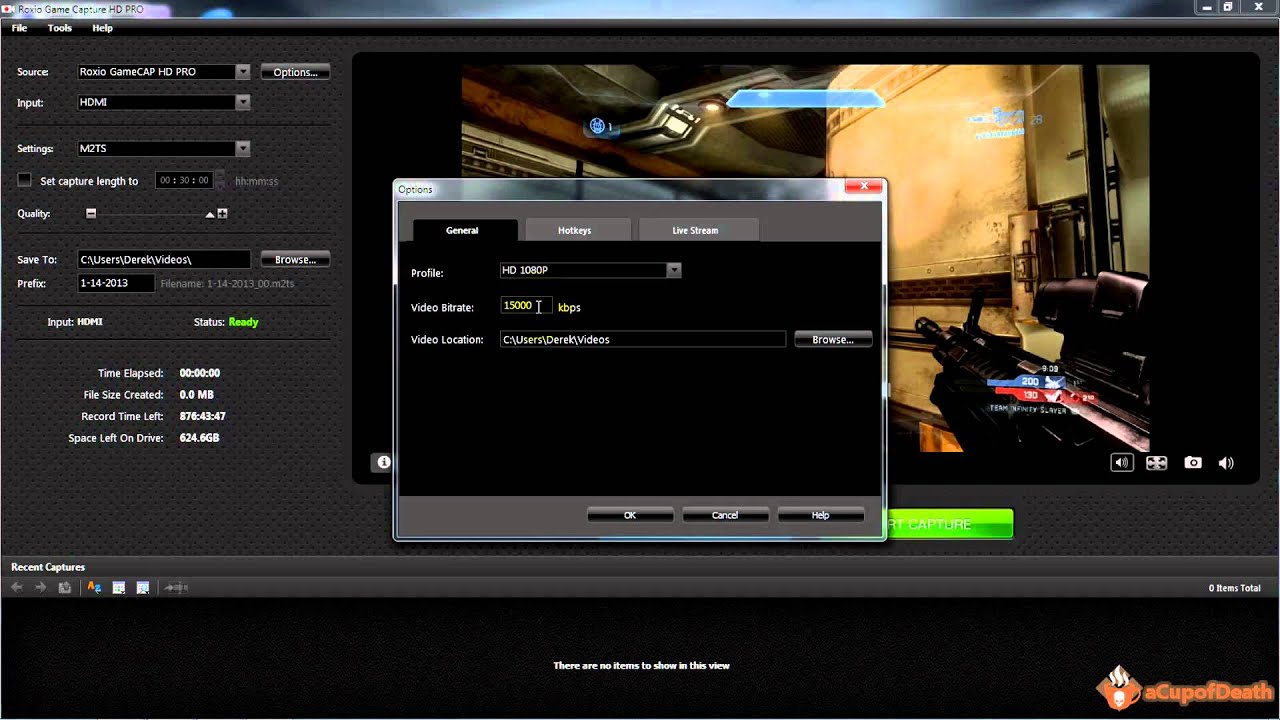Sort recent captures with the AZ icon
1280x720 pixels.
[94, 587]
